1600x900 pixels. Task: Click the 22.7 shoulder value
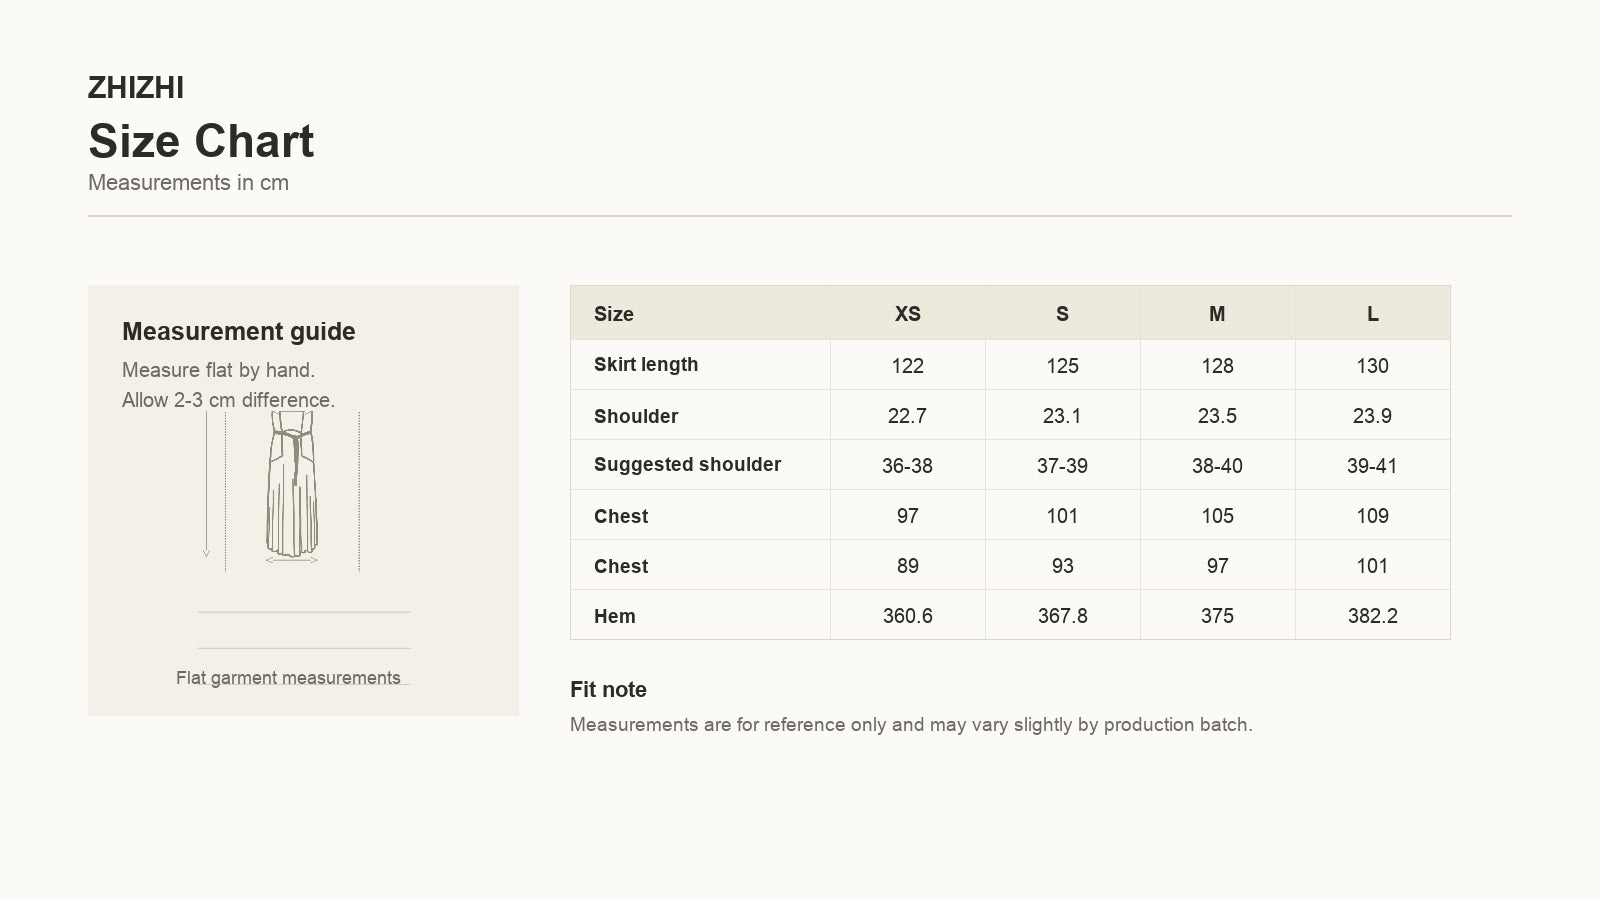coord(907,415)
